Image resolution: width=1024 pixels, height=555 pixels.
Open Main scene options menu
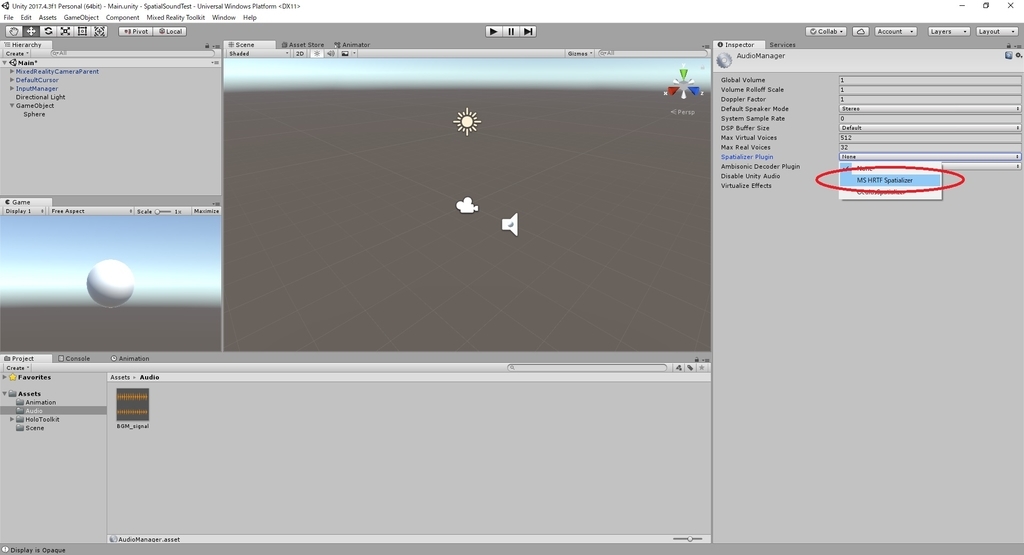(x=215, y=63)
